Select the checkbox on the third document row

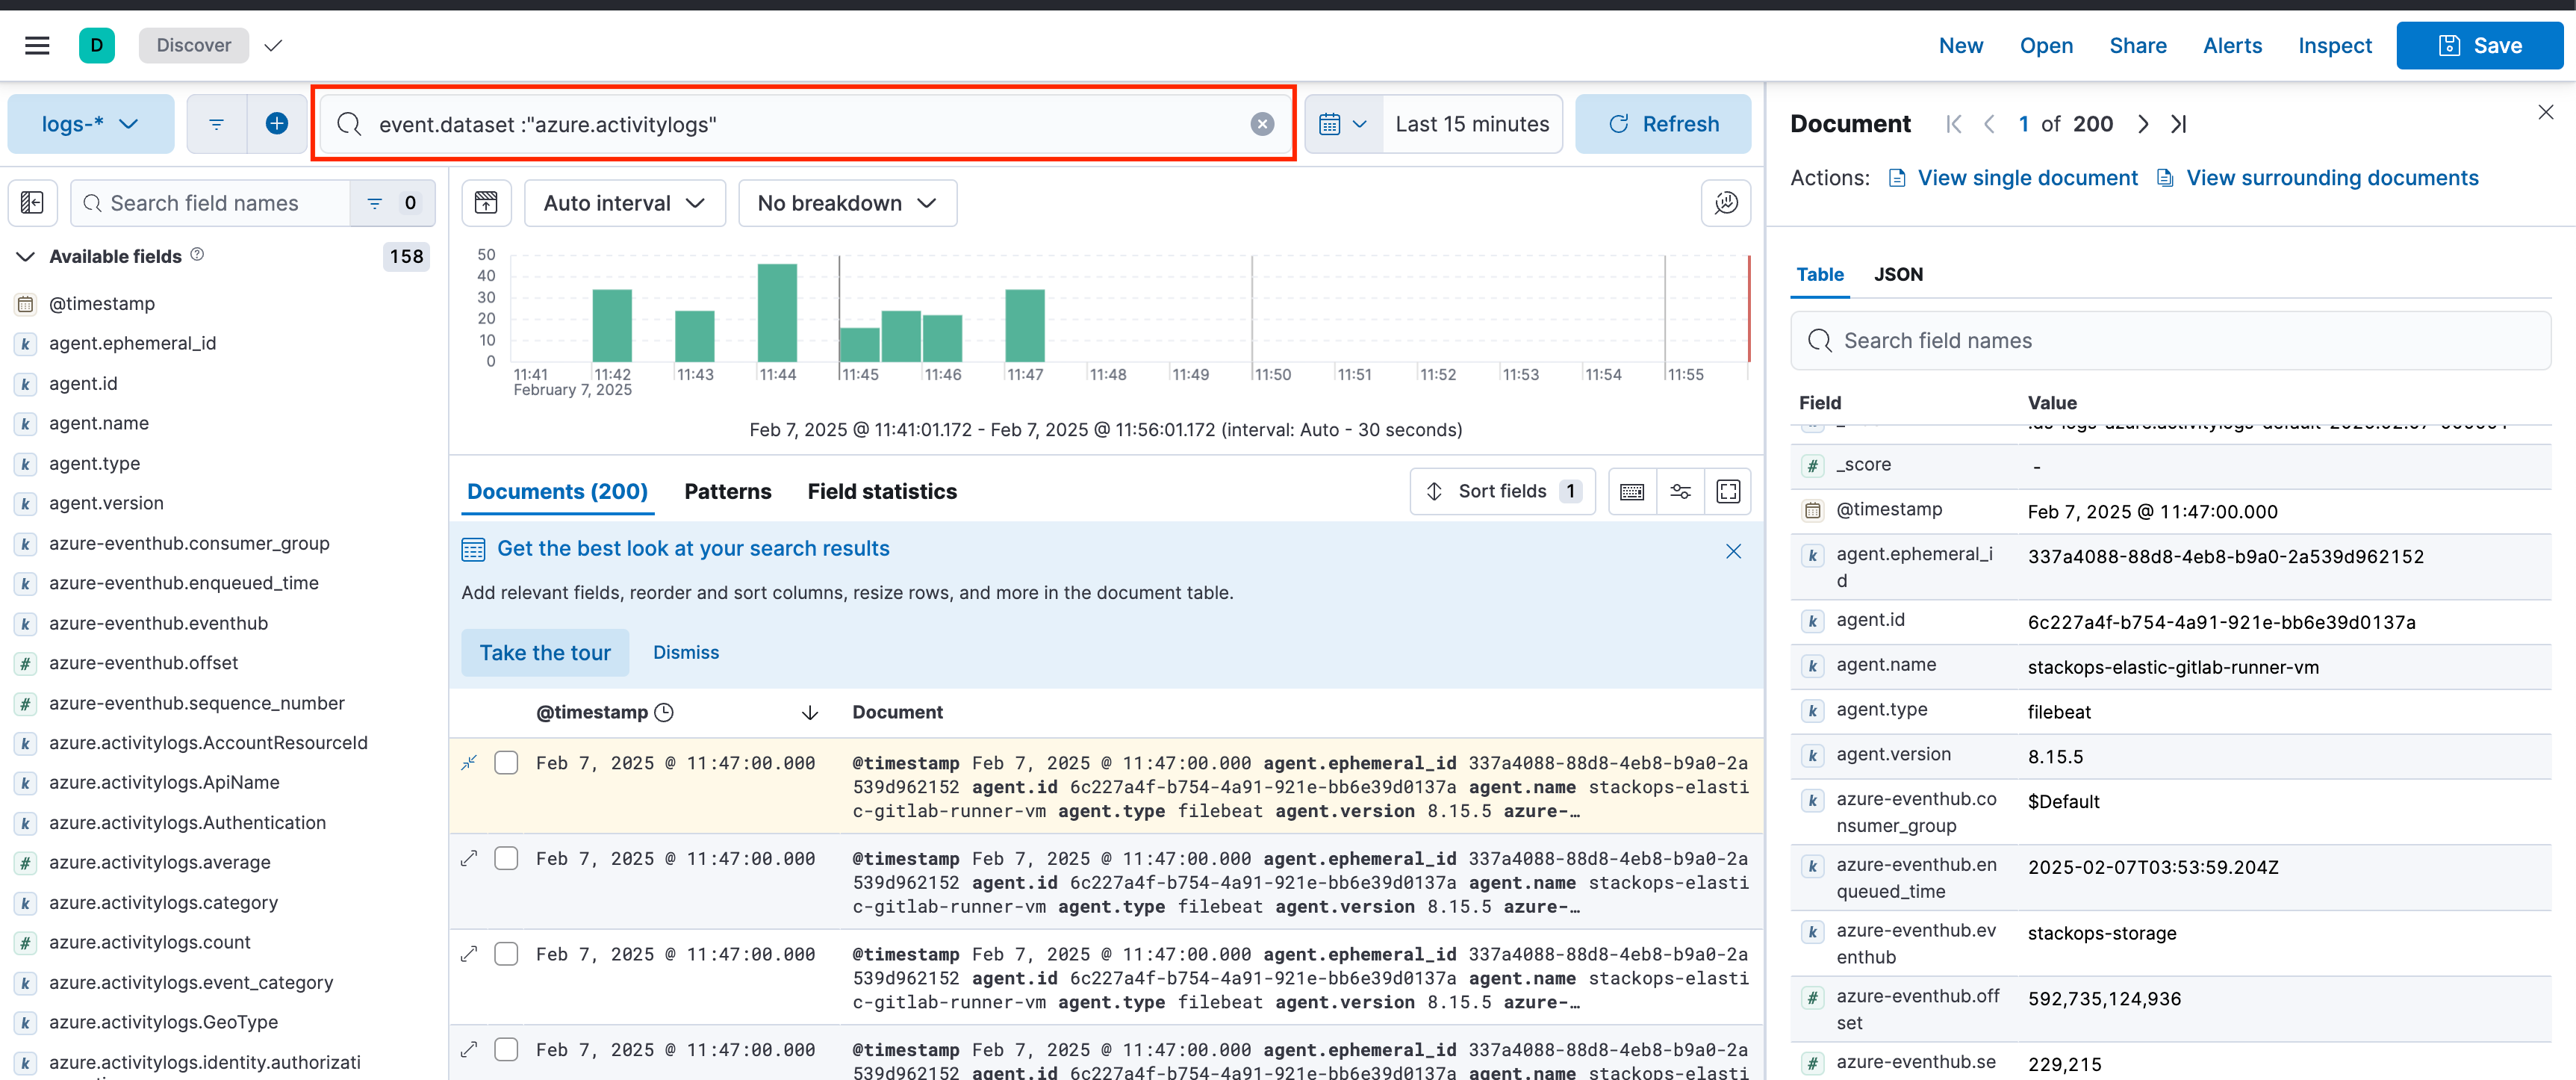click(x=506, y=954)
